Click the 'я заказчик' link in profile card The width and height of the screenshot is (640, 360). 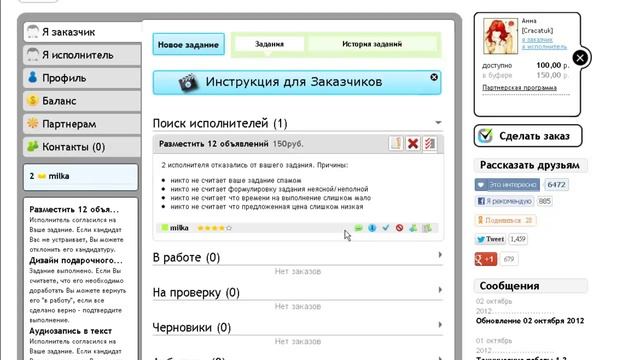(537, 39)
